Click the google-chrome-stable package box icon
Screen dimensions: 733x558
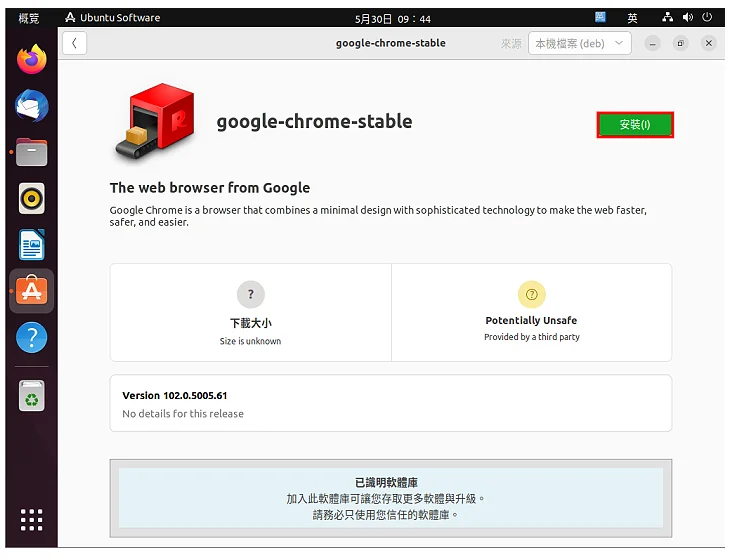pos(155,122)
